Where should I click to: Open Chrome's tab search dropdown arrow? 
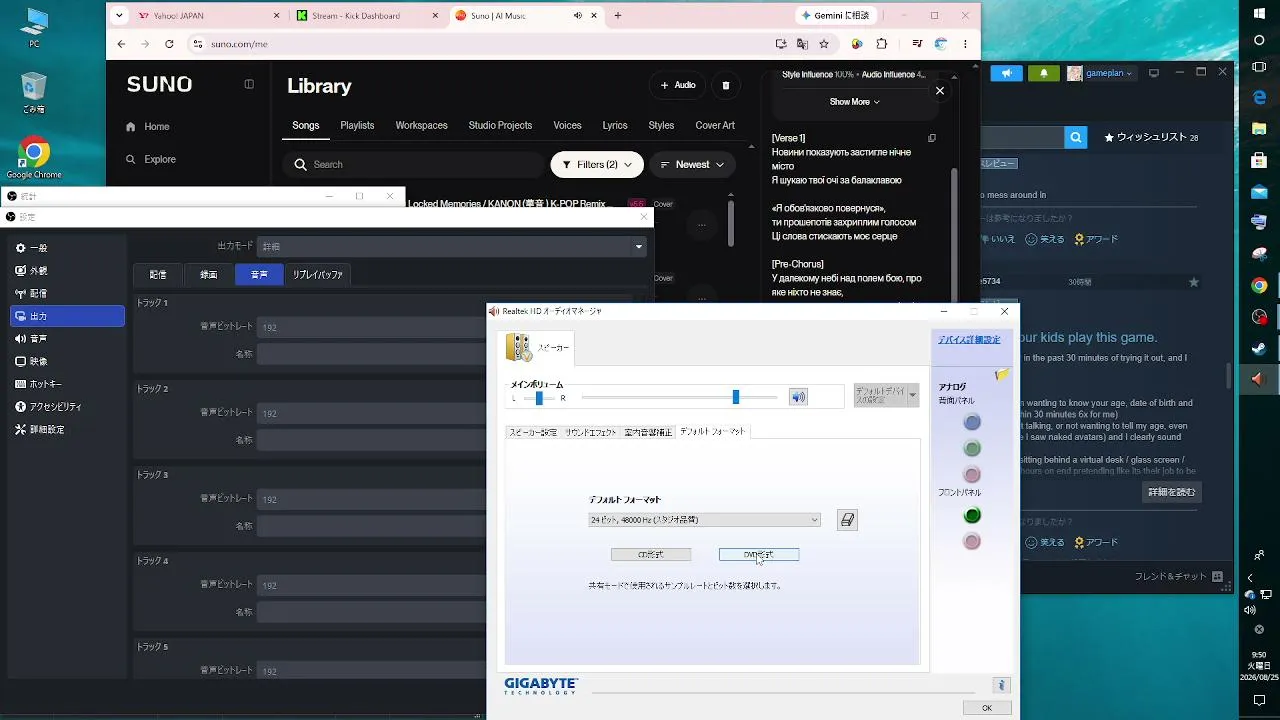click(x=119, y=16)
